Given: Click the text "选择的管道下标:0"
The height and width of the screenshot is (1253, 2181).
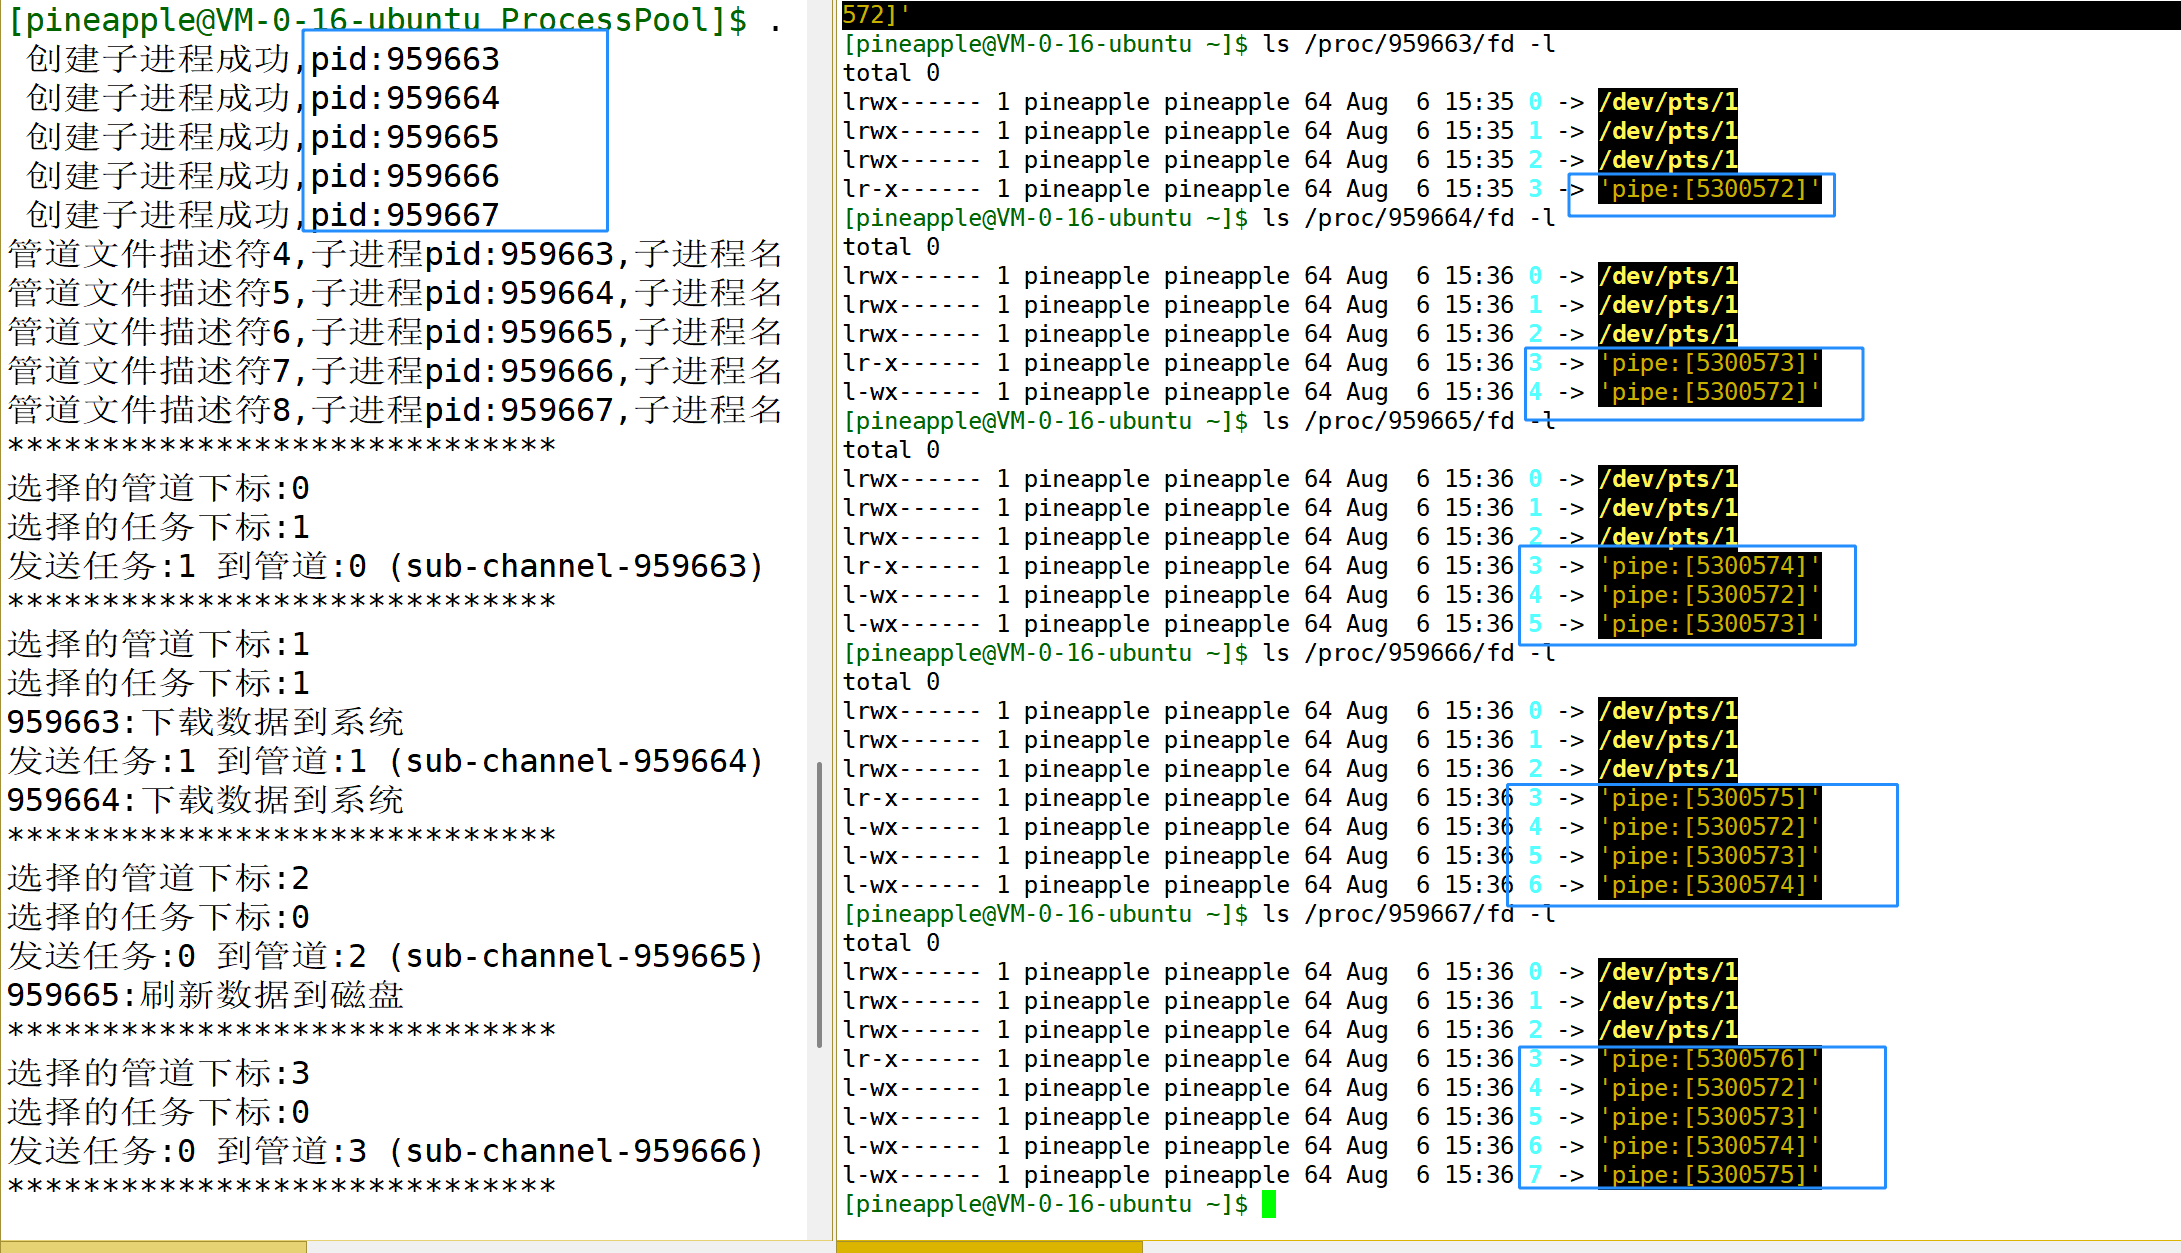Looking at the screenshot, I should pyautogui.click(x=159, y=488).
